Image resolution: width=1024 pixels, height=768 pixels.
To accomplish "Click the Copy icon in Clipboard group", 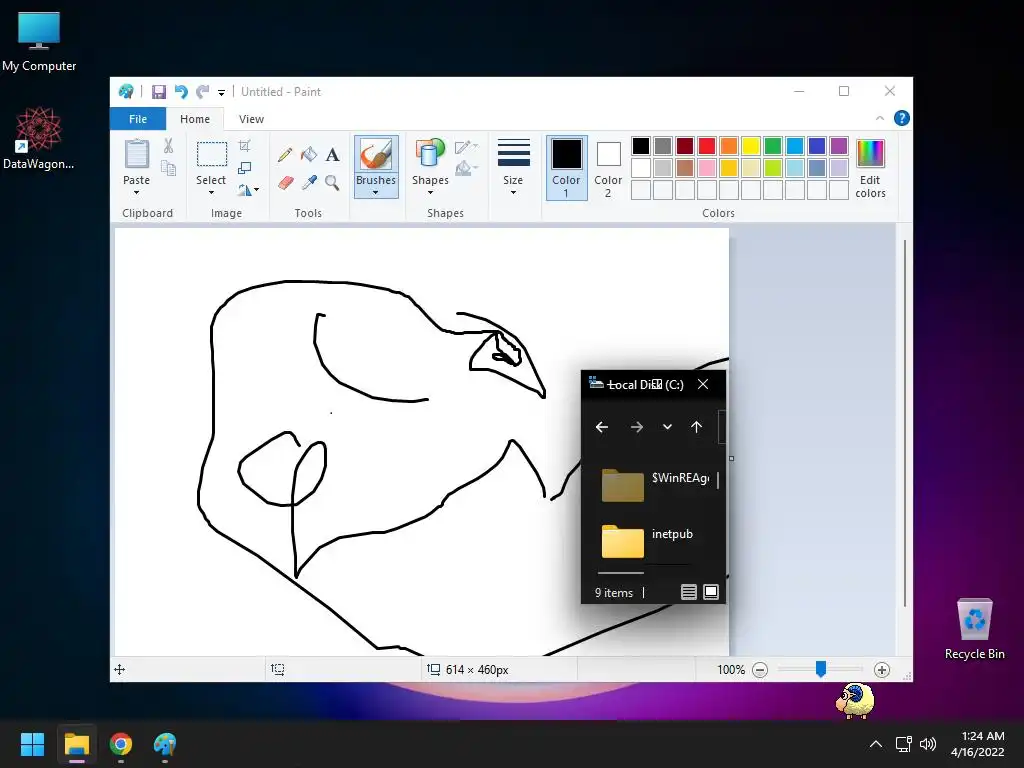I will (x=168, y=168).
